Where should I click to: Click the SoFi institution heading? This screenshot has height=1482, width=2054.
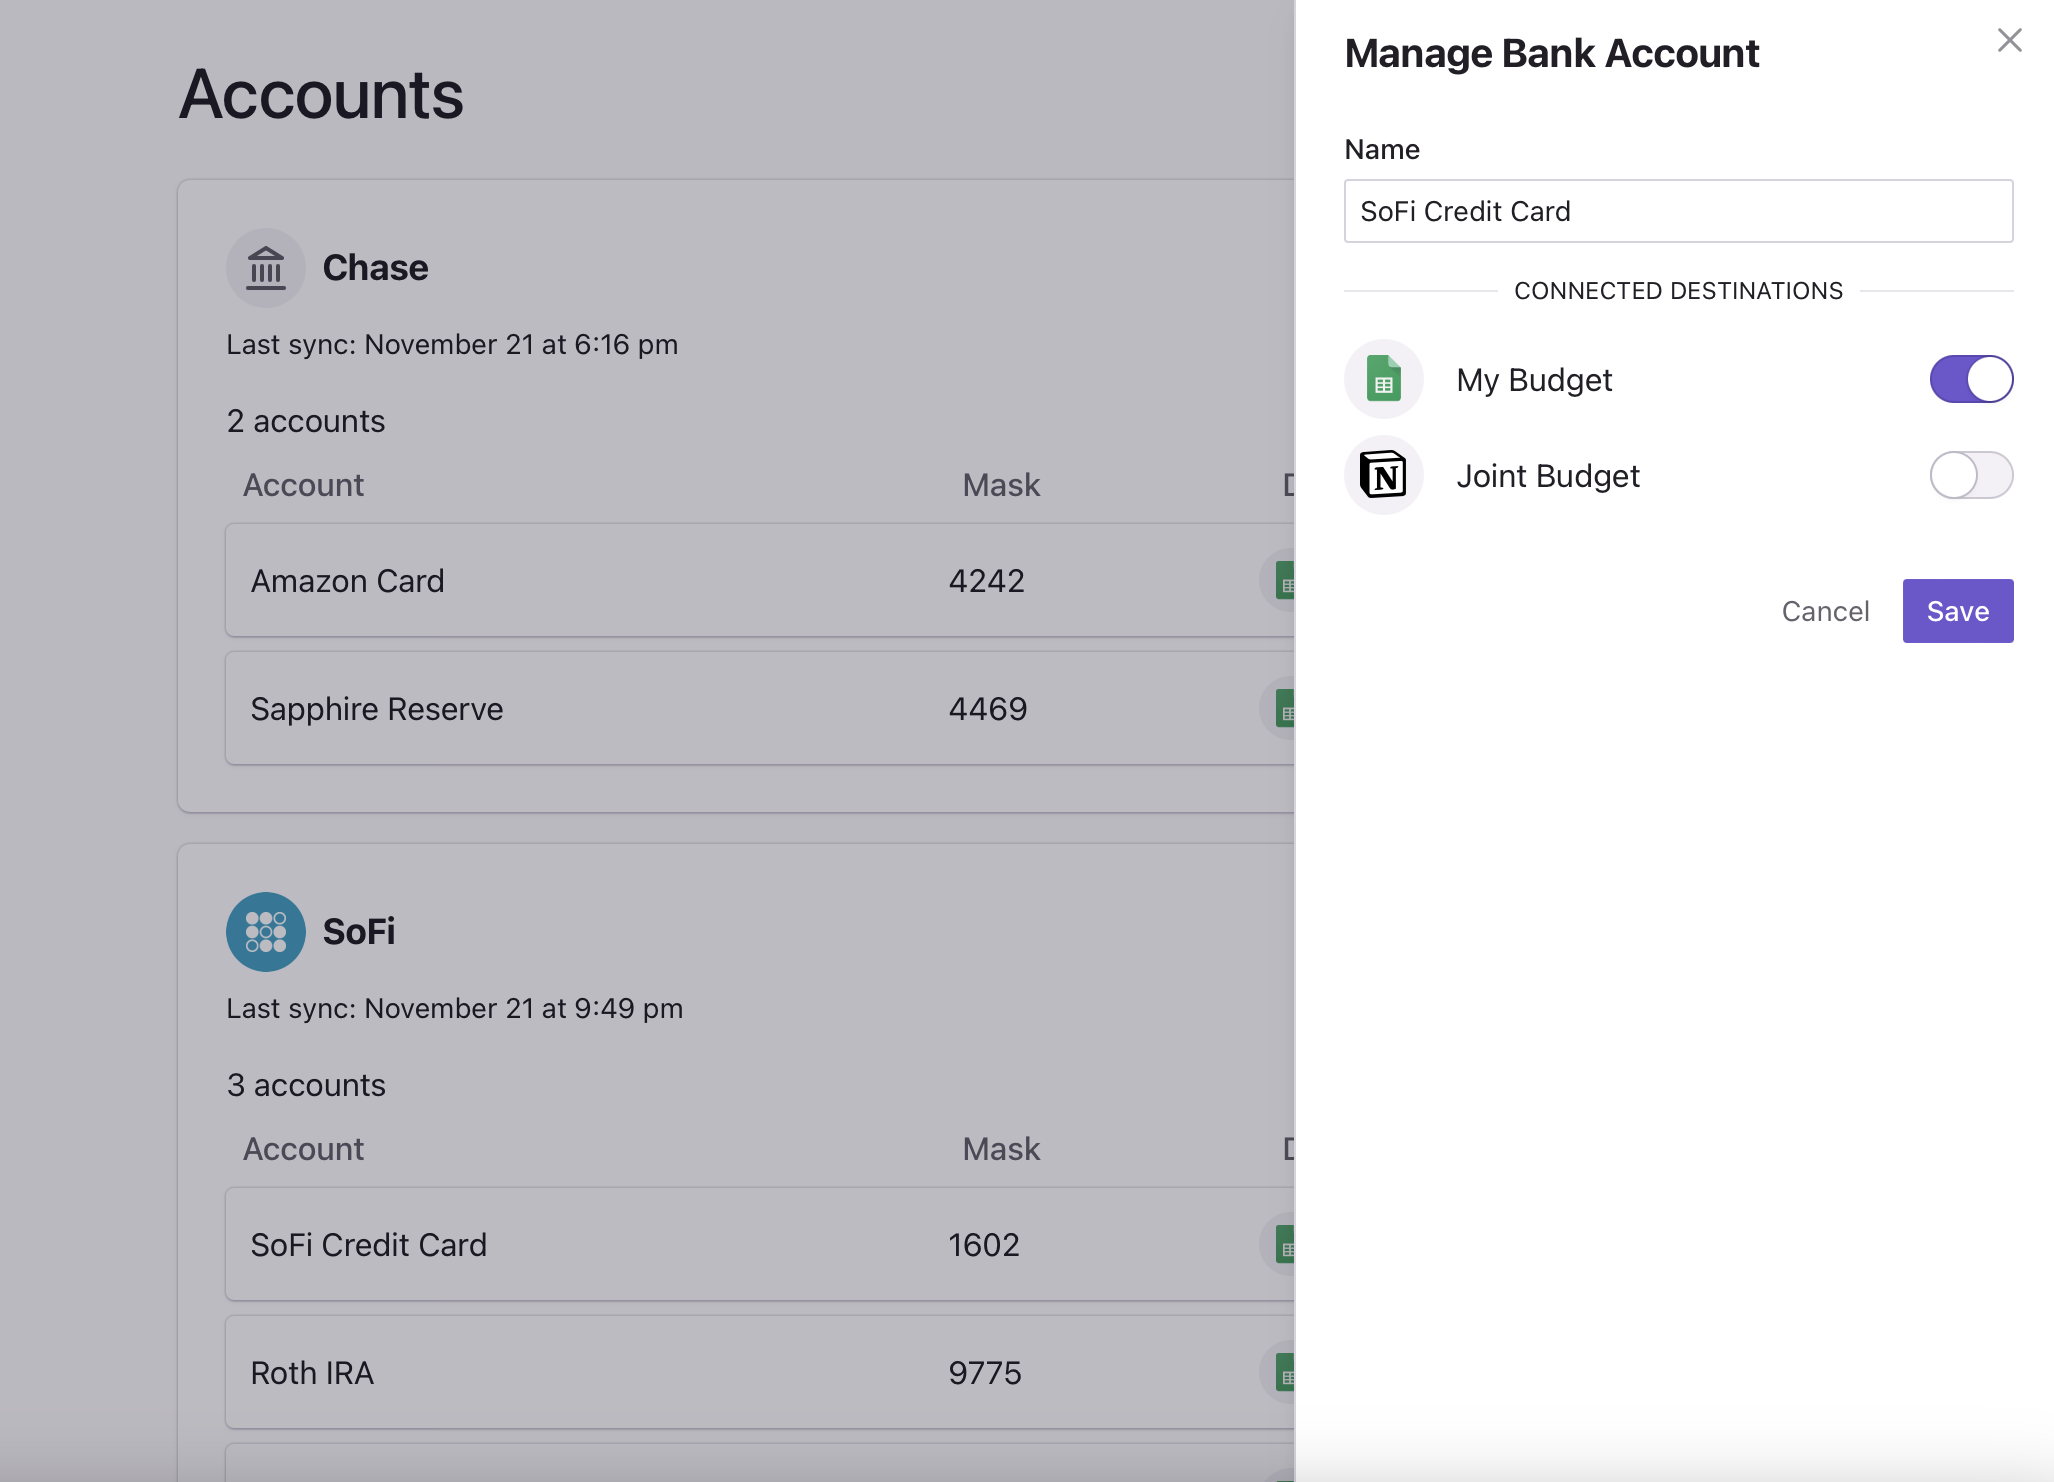(359, 932)
